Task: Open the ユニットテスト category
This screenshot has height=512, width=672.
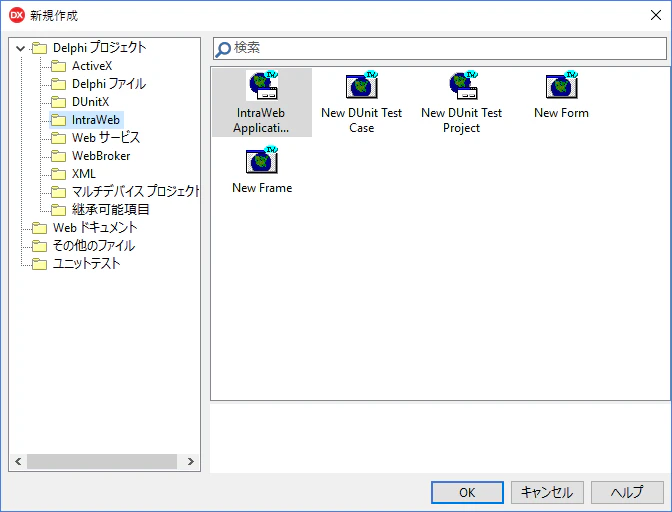Action: (x=86, y=263)
